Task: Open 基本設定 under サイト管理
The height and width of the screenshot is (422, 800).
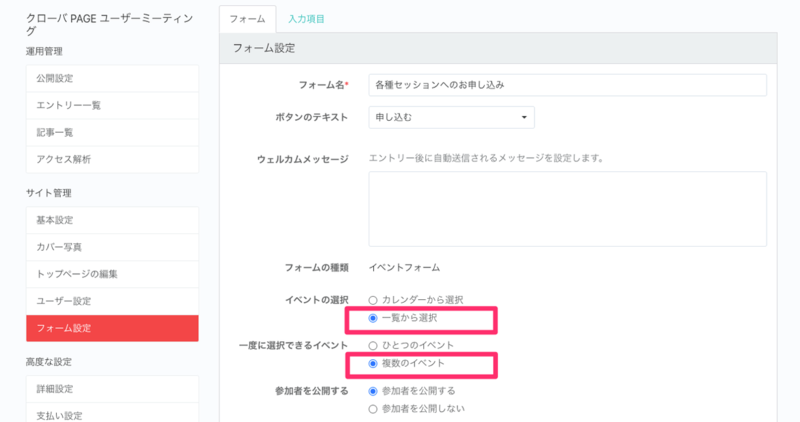Action: (112, 220)
